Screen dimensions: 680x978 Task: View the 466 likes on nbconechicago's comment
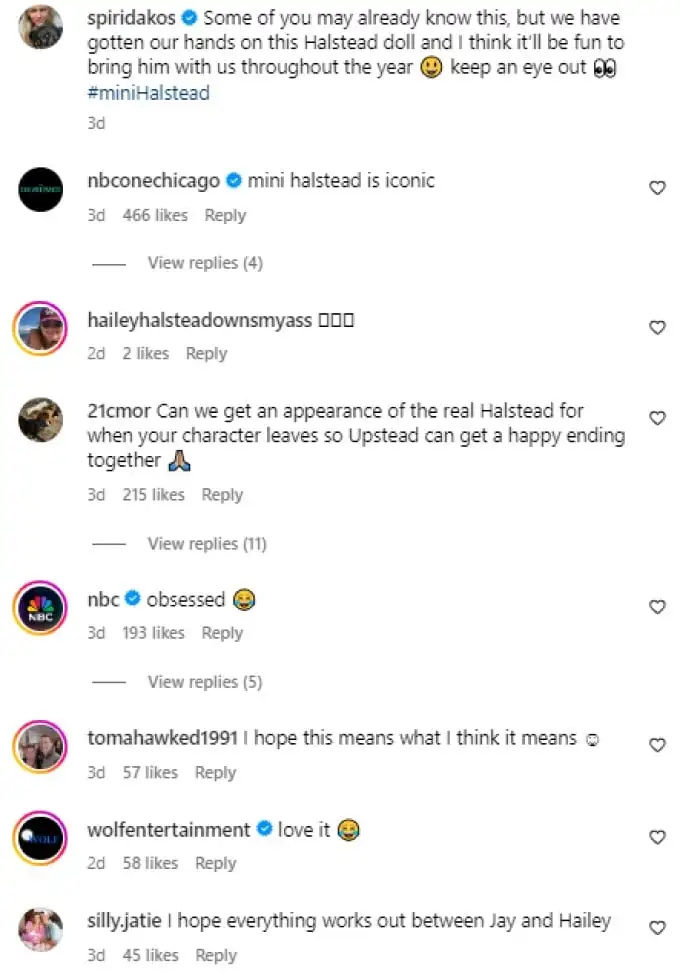155,216
